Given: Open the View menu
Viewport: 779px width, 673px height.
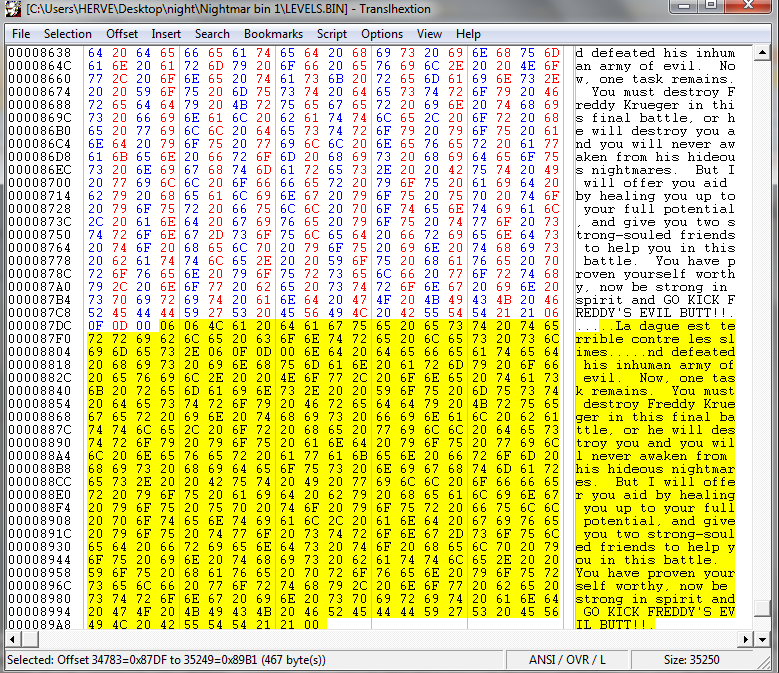Looking at the screenshot, I should point(429,34).
